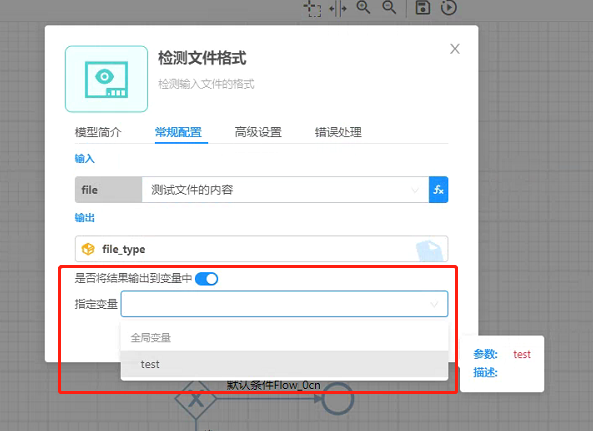Click the file-format detection module icon thumbnail
This screenshot has height=431, width=593.
point(106,79)
